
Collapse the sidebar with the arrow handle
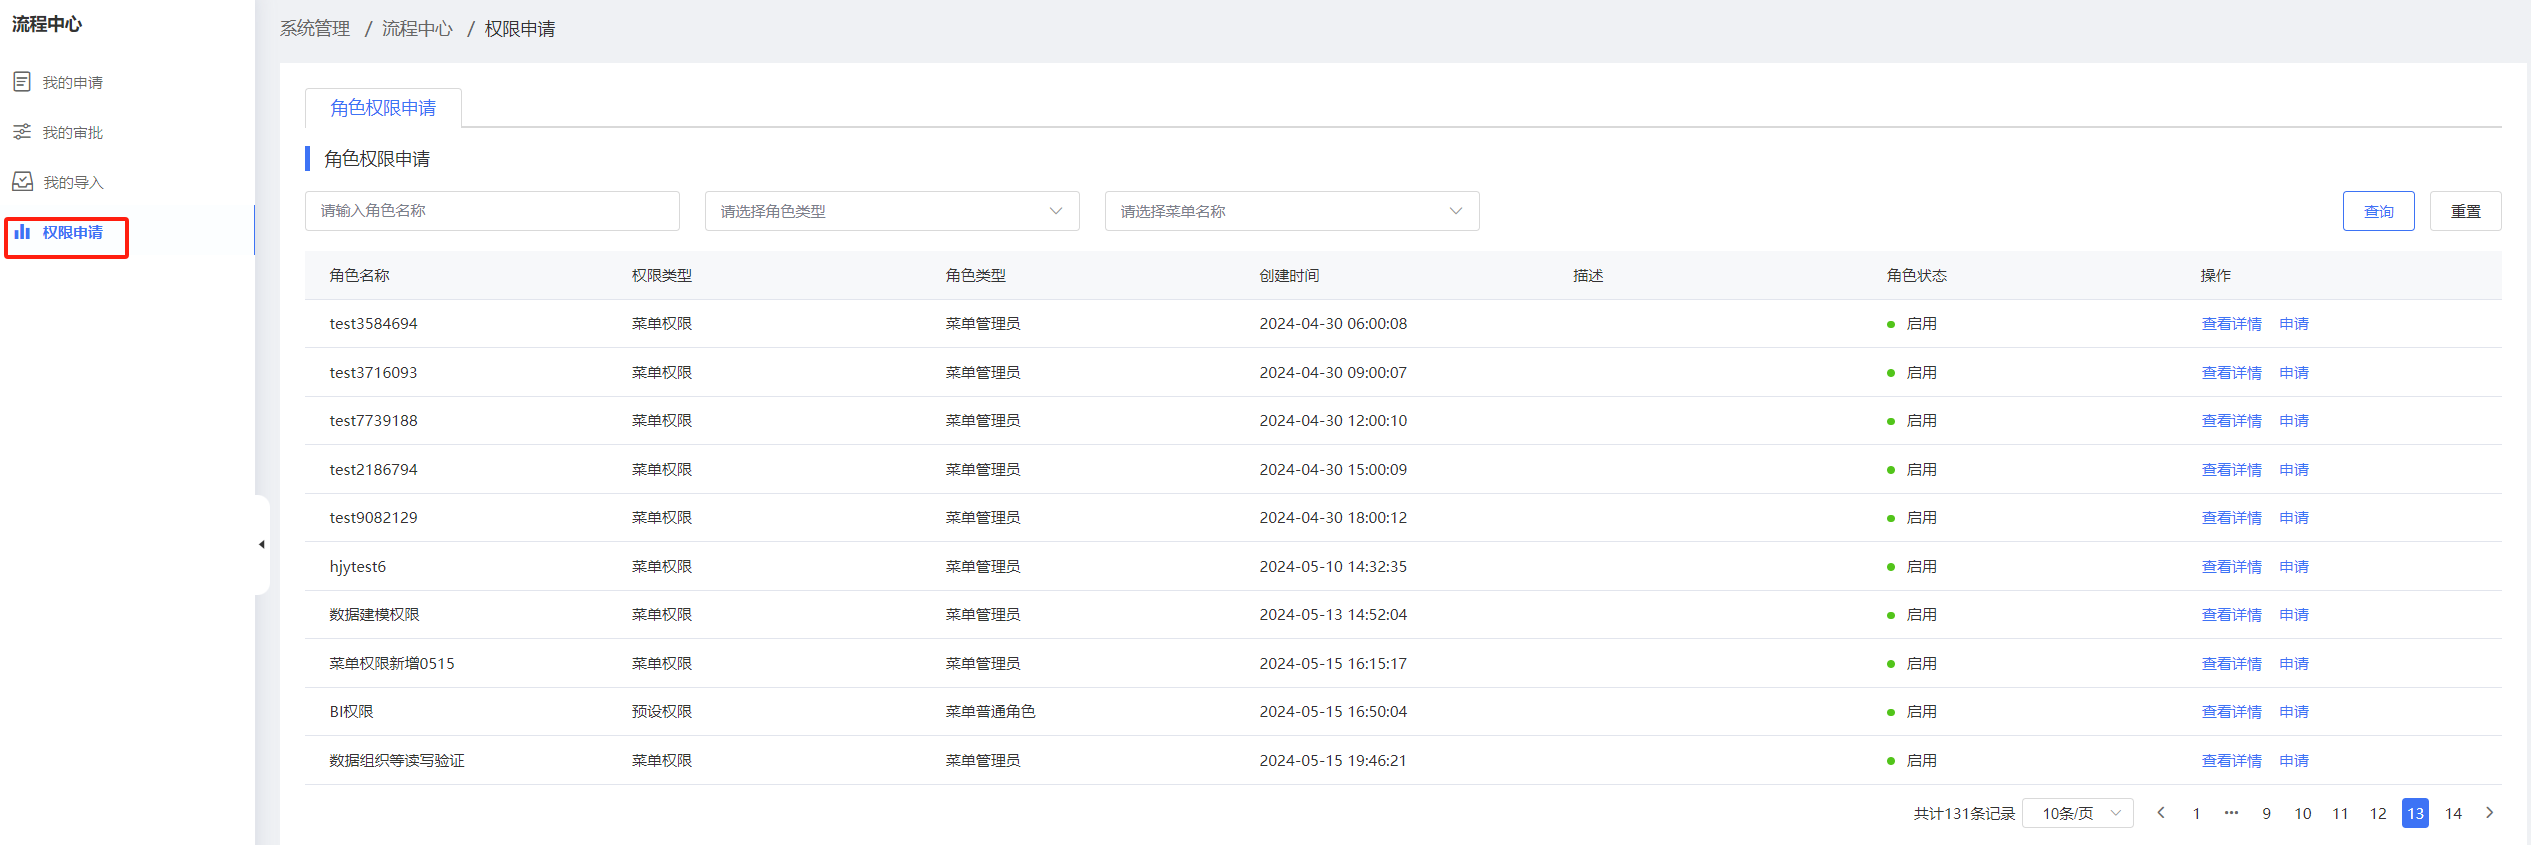pos(262,545)
